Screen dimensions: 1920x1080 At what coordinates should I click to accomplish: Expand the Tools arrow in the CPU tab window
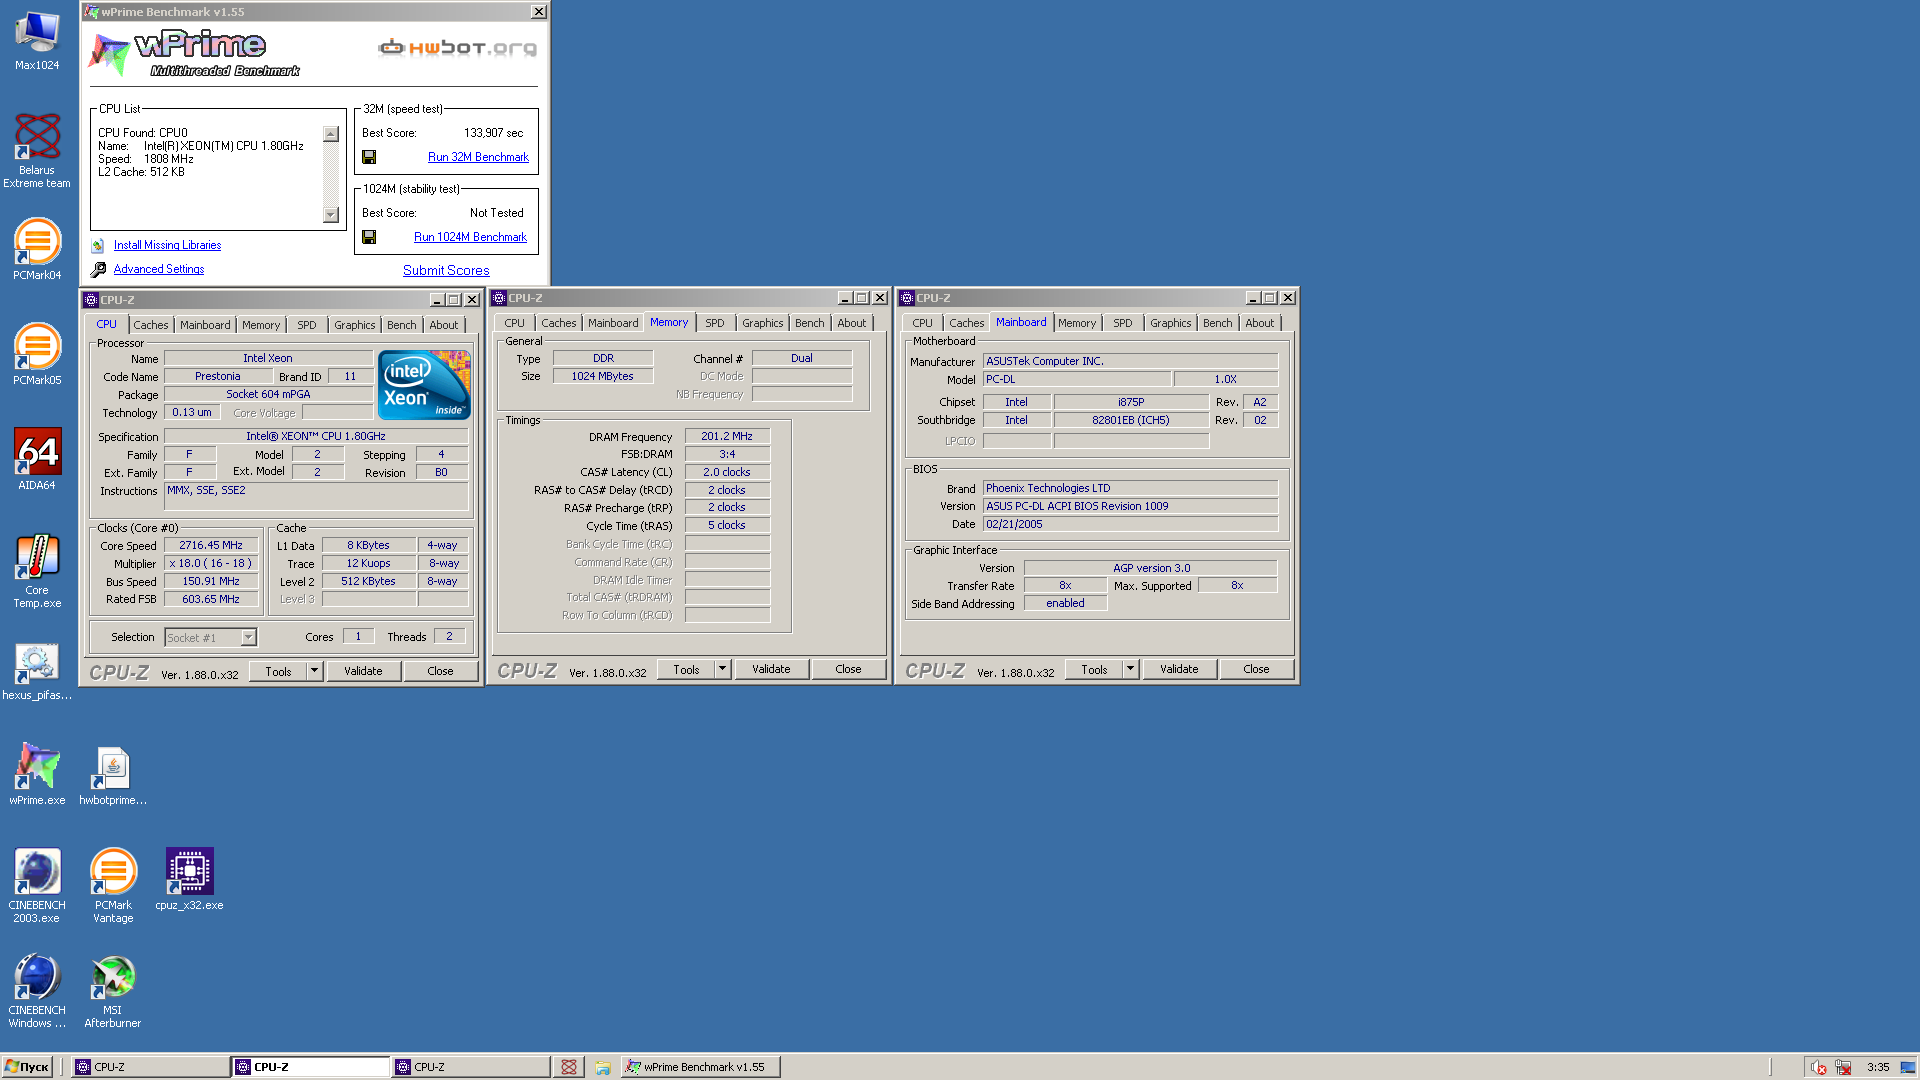pos(314,671)
